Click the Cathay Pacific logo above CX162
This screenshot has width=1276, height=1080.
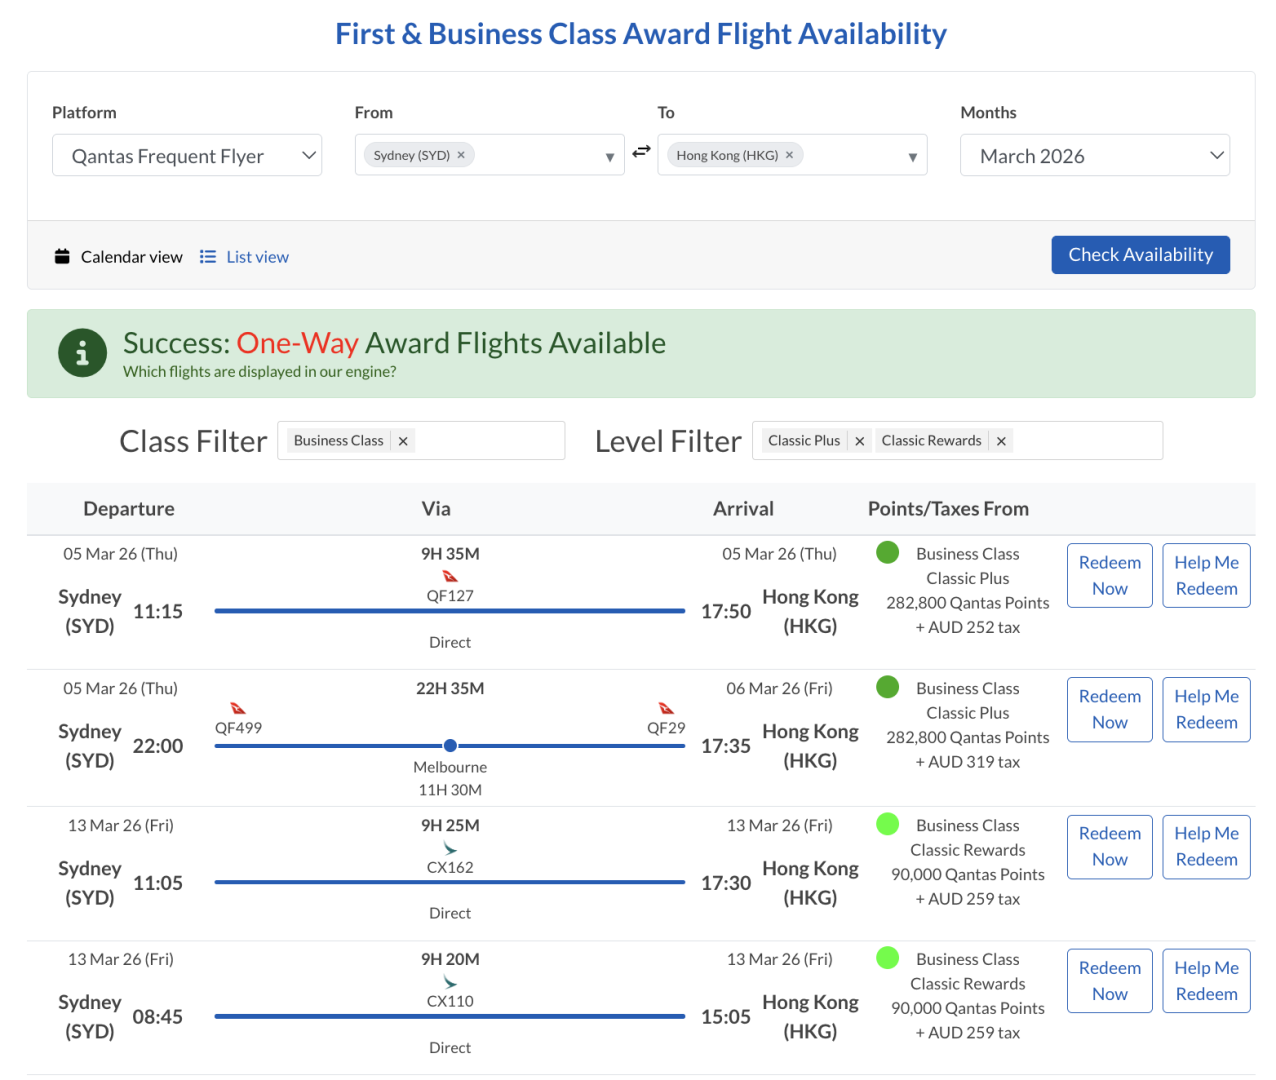tap(450, 848)
